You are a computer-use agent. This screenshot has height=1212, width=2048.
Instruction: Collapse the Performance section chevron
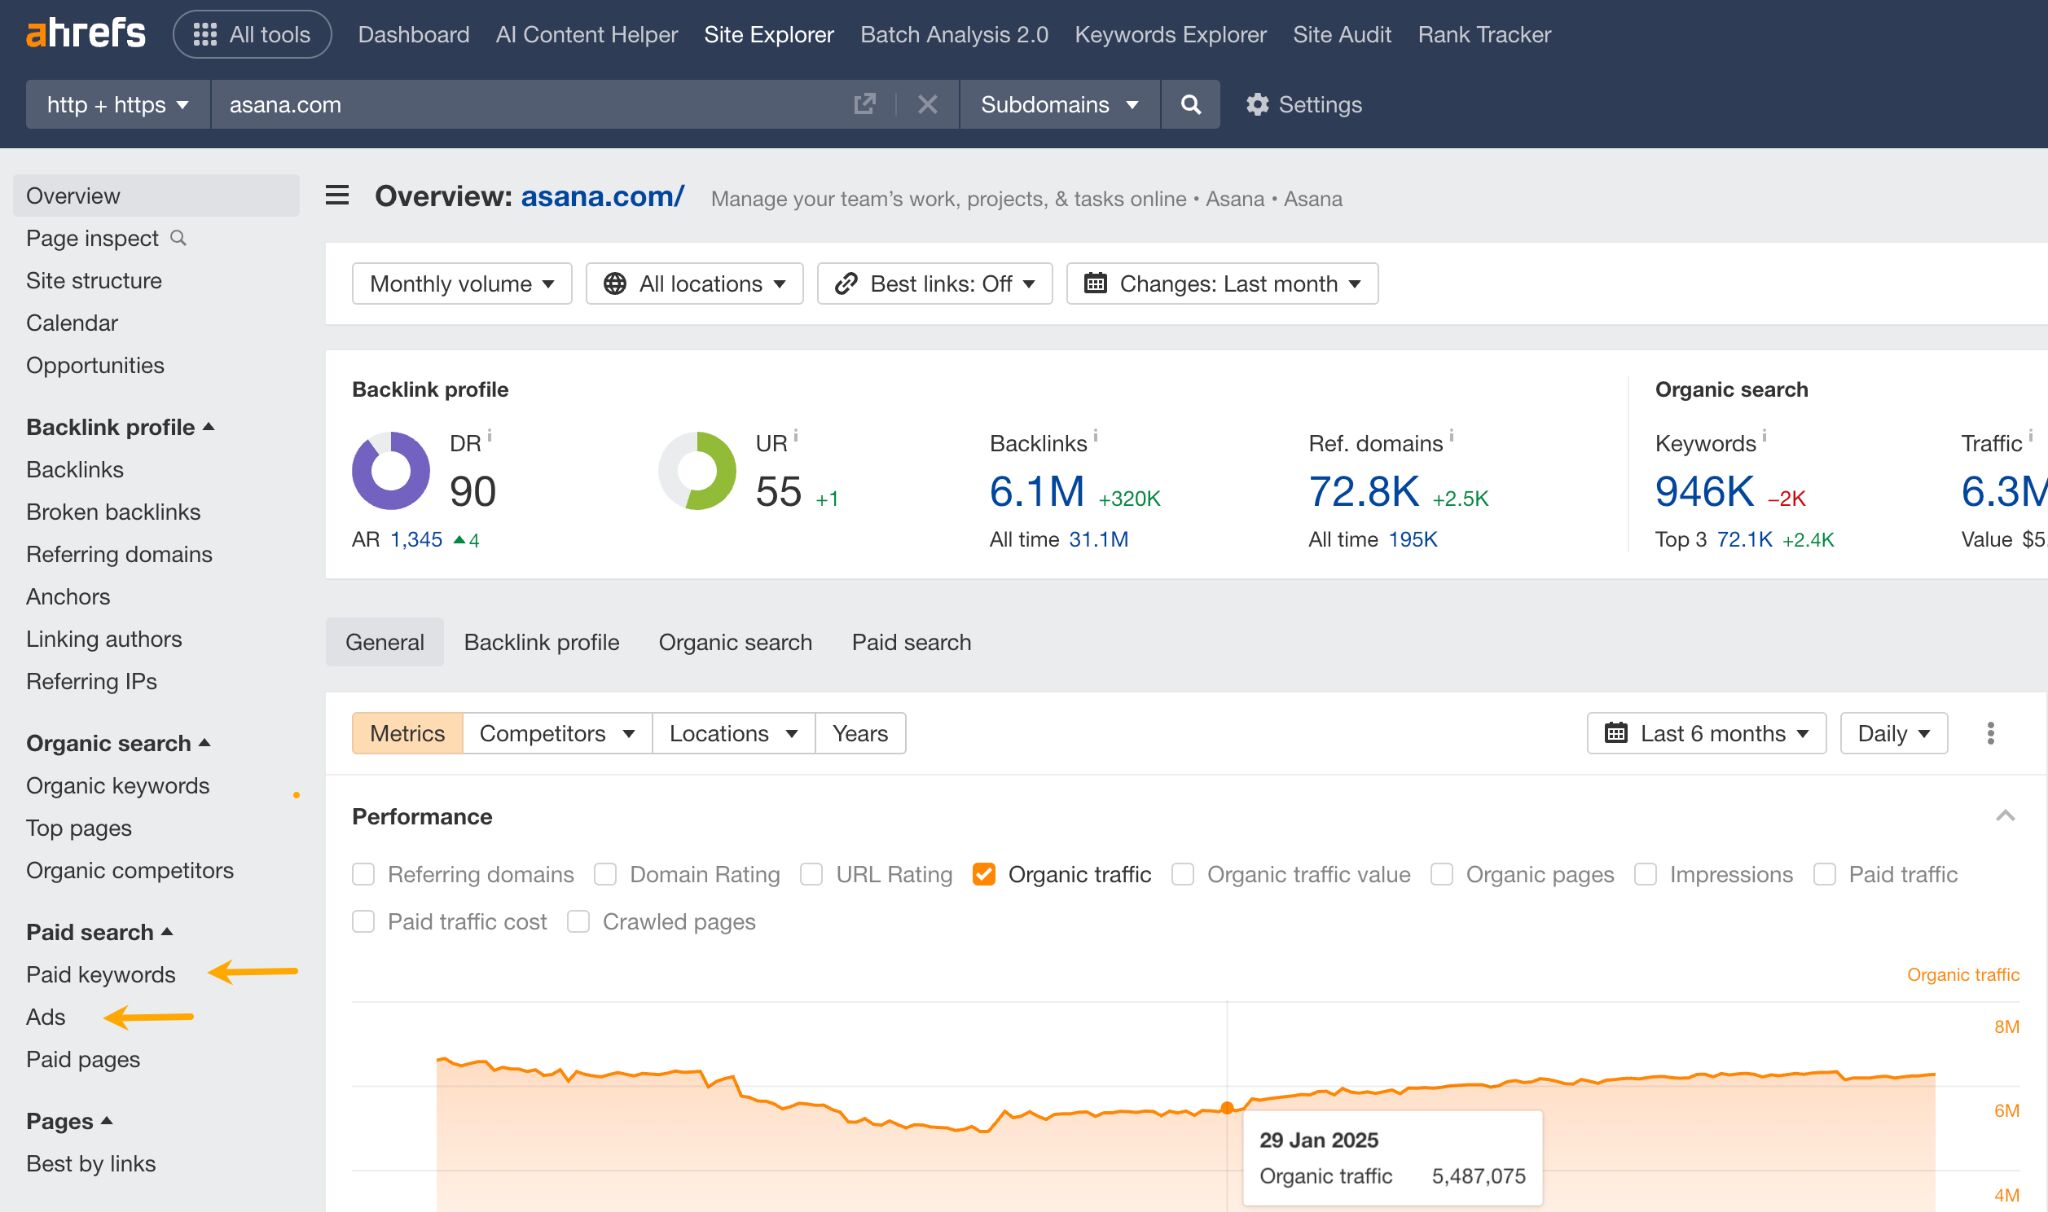[2004, 816]
